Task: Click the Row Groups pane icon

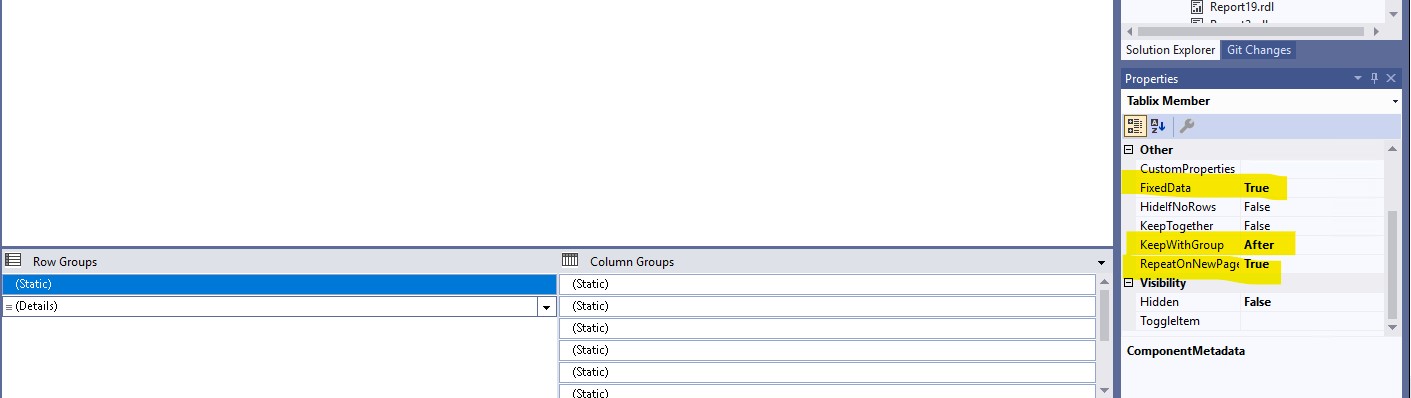Action: 14,261
